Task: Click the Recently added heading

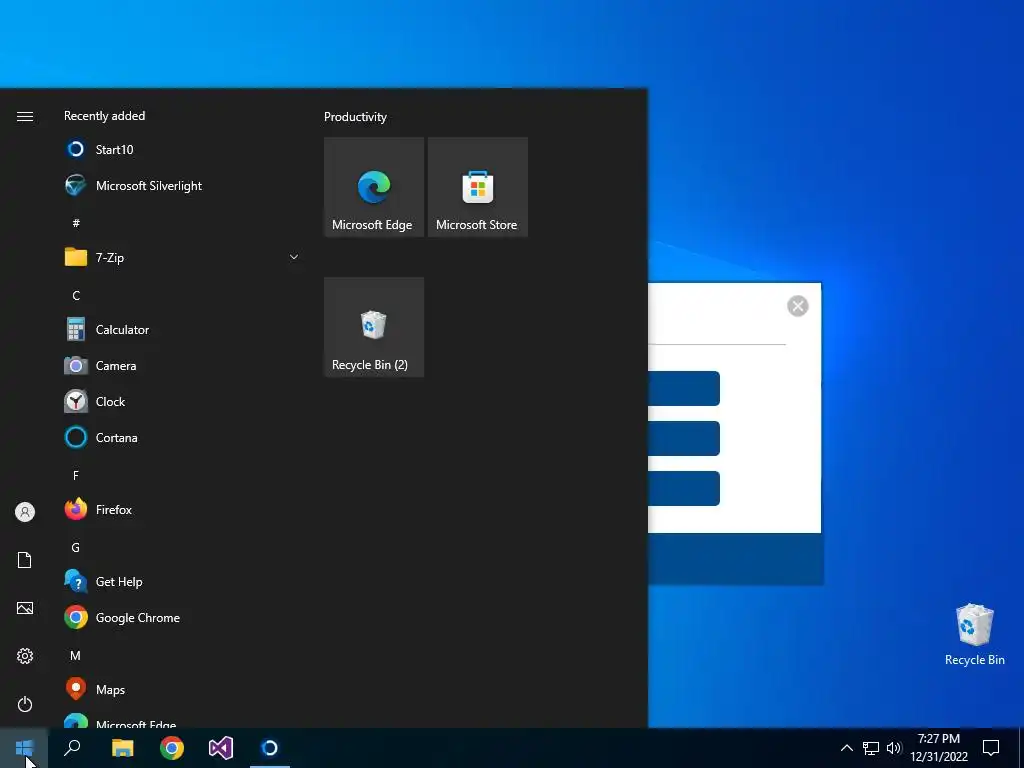Action: 104,116
